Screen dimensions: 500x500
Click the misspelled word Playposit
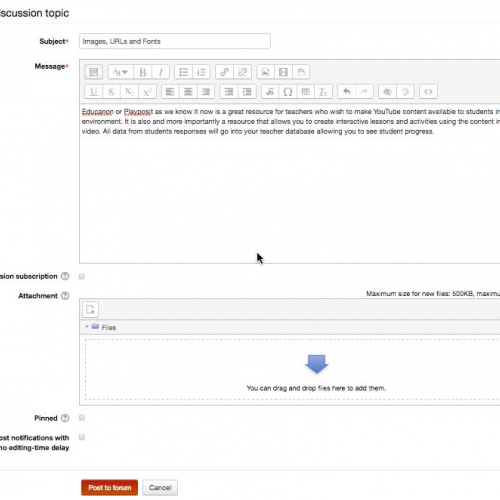click(x=138, y=112)
